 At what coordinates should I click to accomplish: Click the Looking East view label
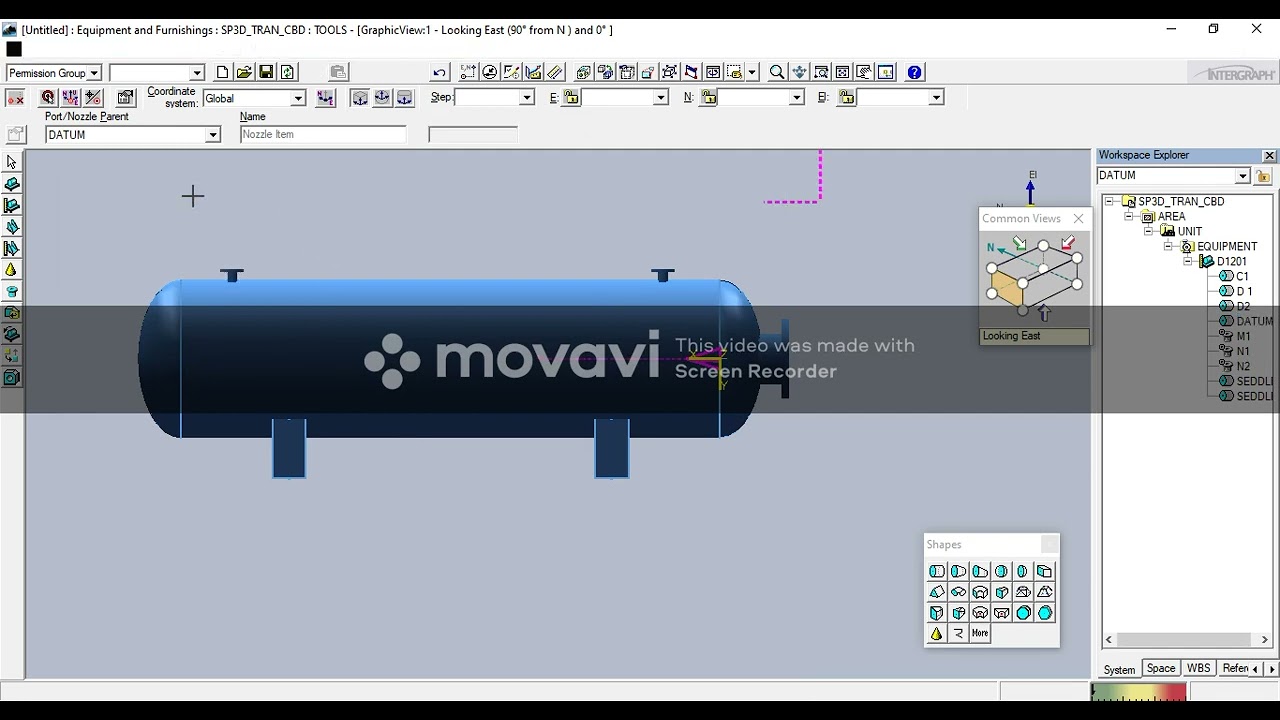[1034, 336]
